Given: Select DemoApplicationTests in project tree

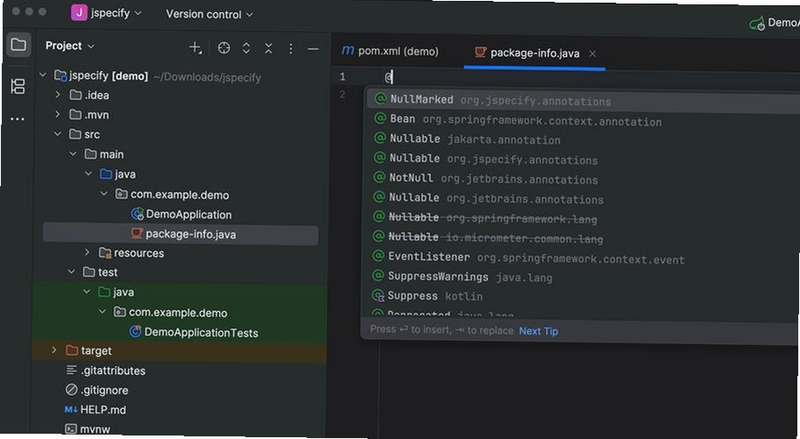Looking at the screenshot, I should click(x=193, y=332).
